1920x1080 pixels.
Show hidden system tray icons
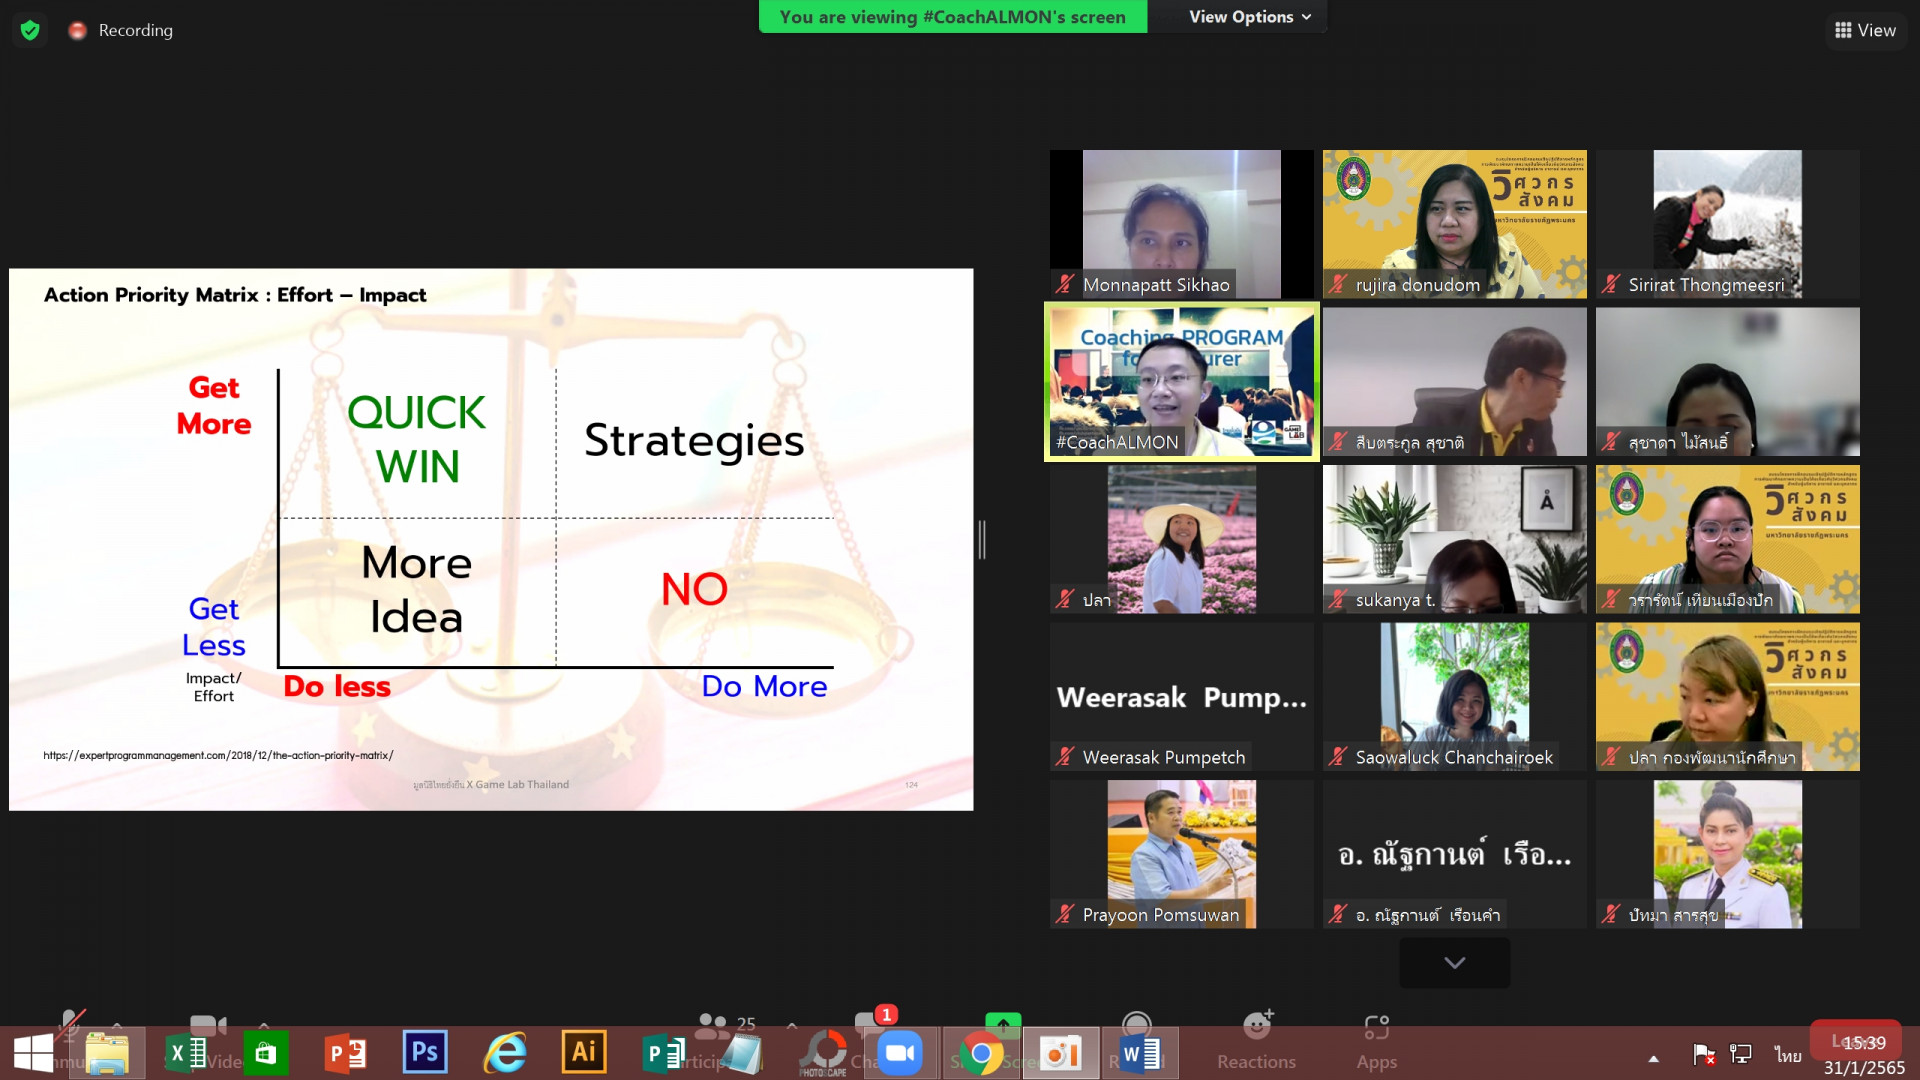point(1653,1058)
